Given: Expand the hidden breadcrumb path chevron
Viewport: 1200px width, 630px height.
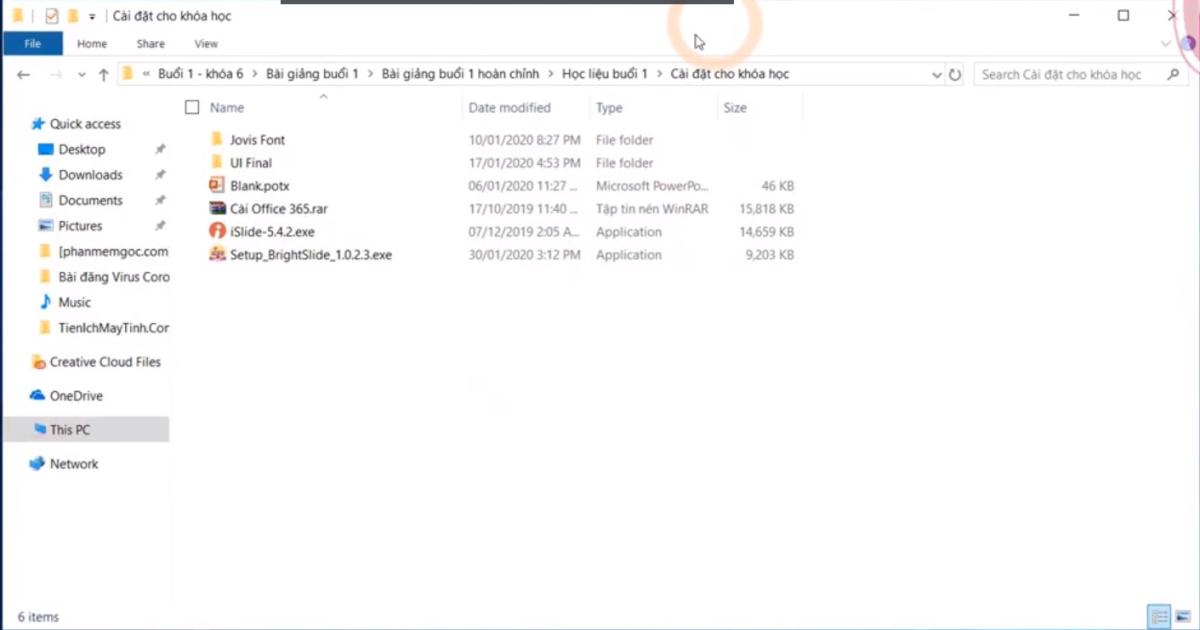Looking at the screenshot, I should click(x=147, y=74).
